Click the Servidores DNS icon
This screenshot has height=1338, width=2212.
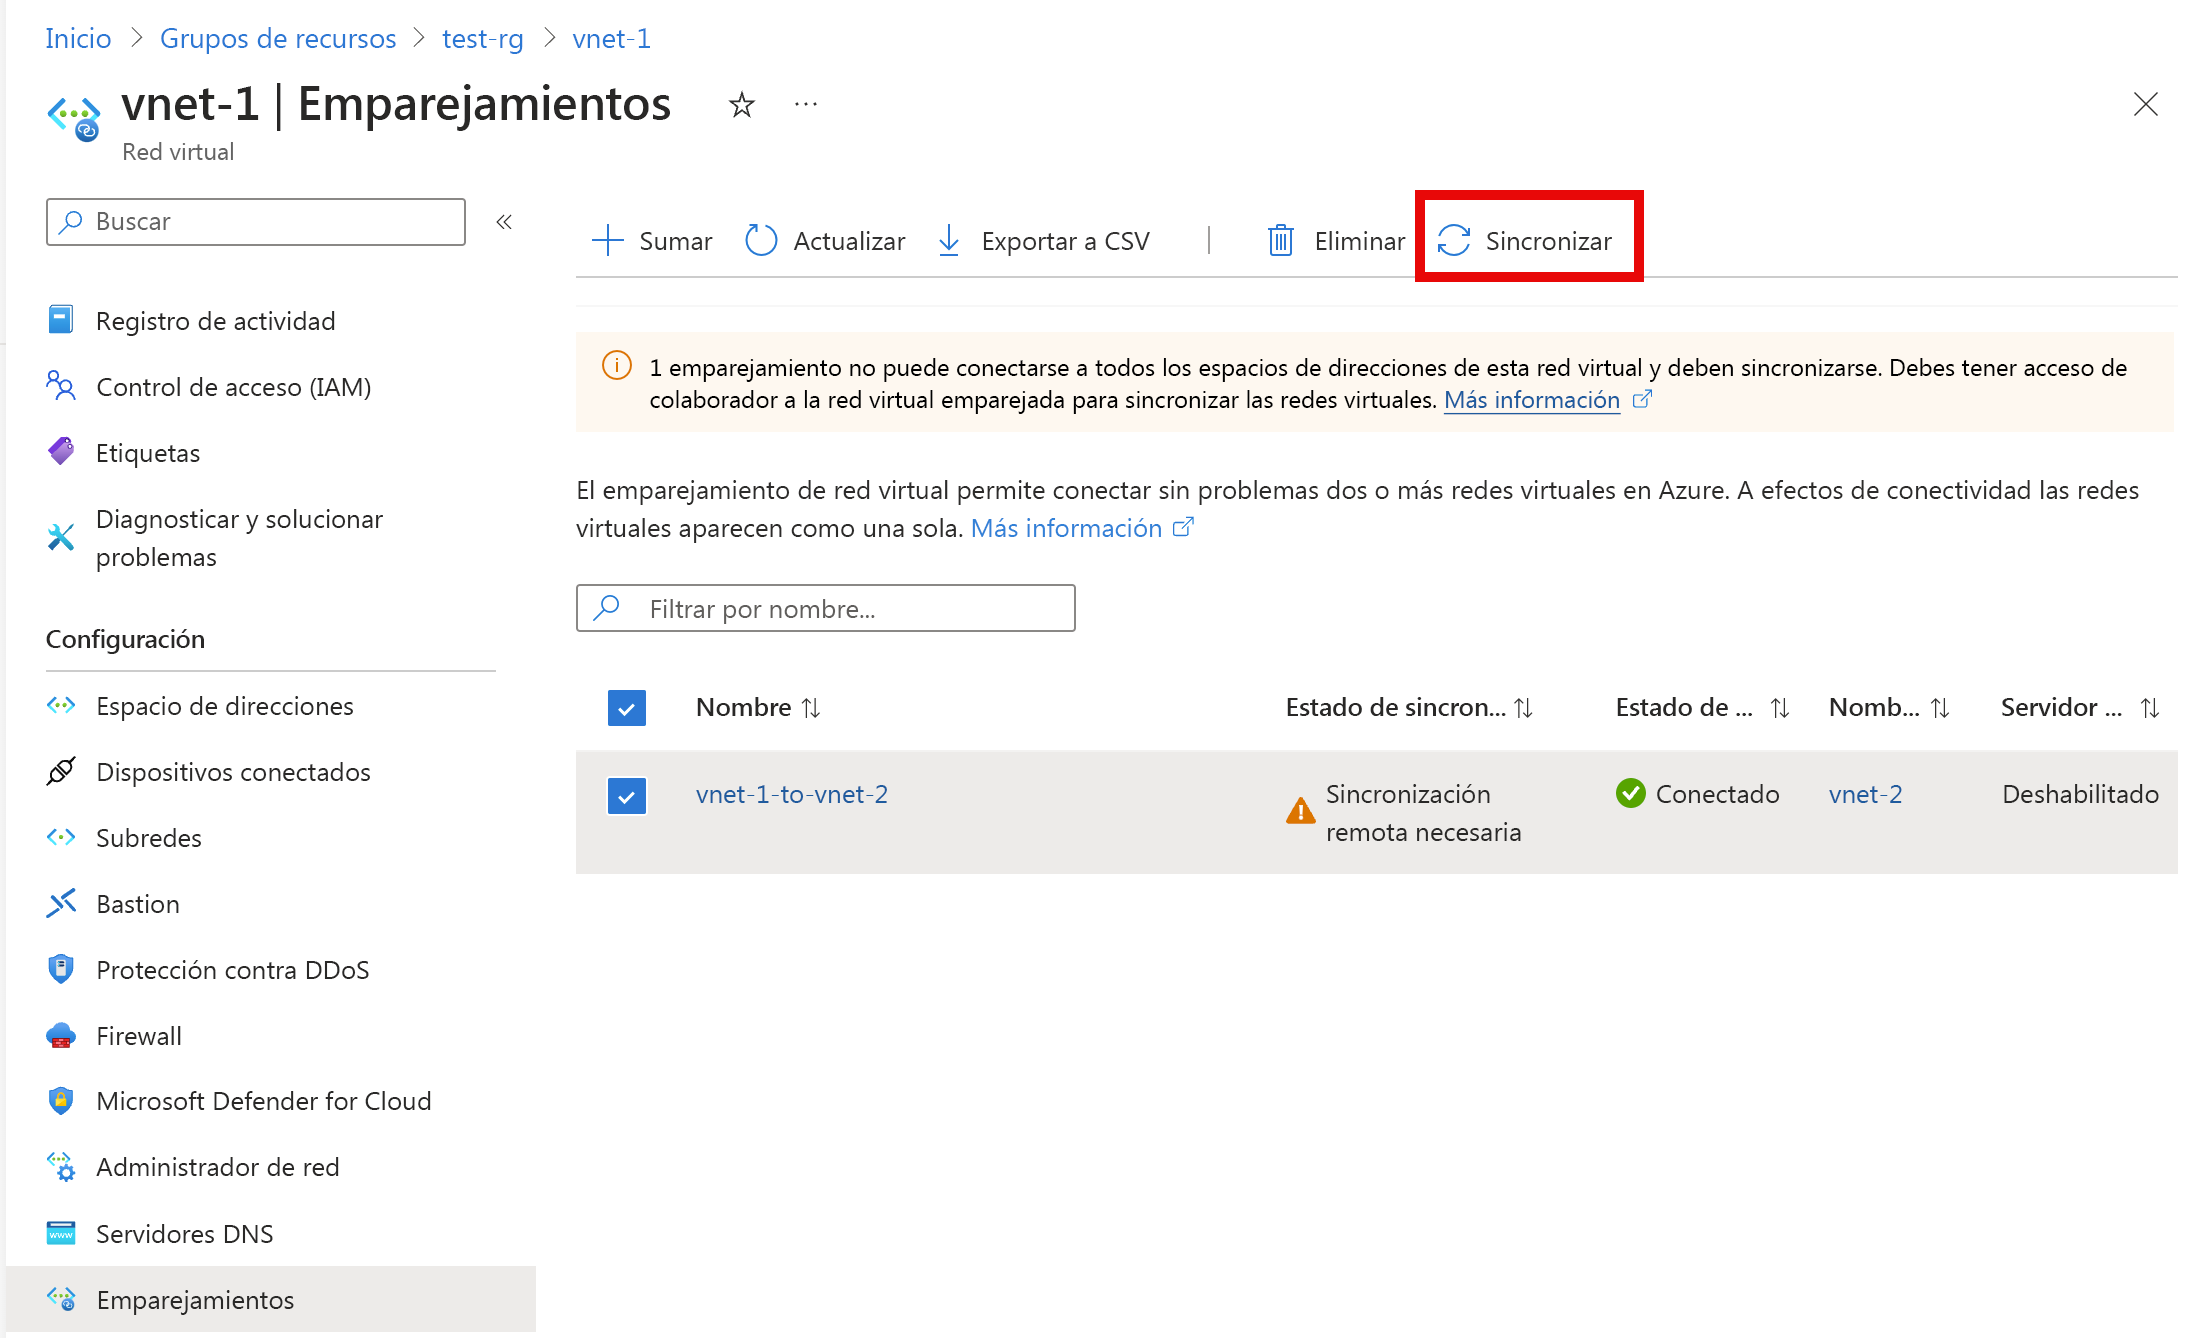tap(61, 1233)
